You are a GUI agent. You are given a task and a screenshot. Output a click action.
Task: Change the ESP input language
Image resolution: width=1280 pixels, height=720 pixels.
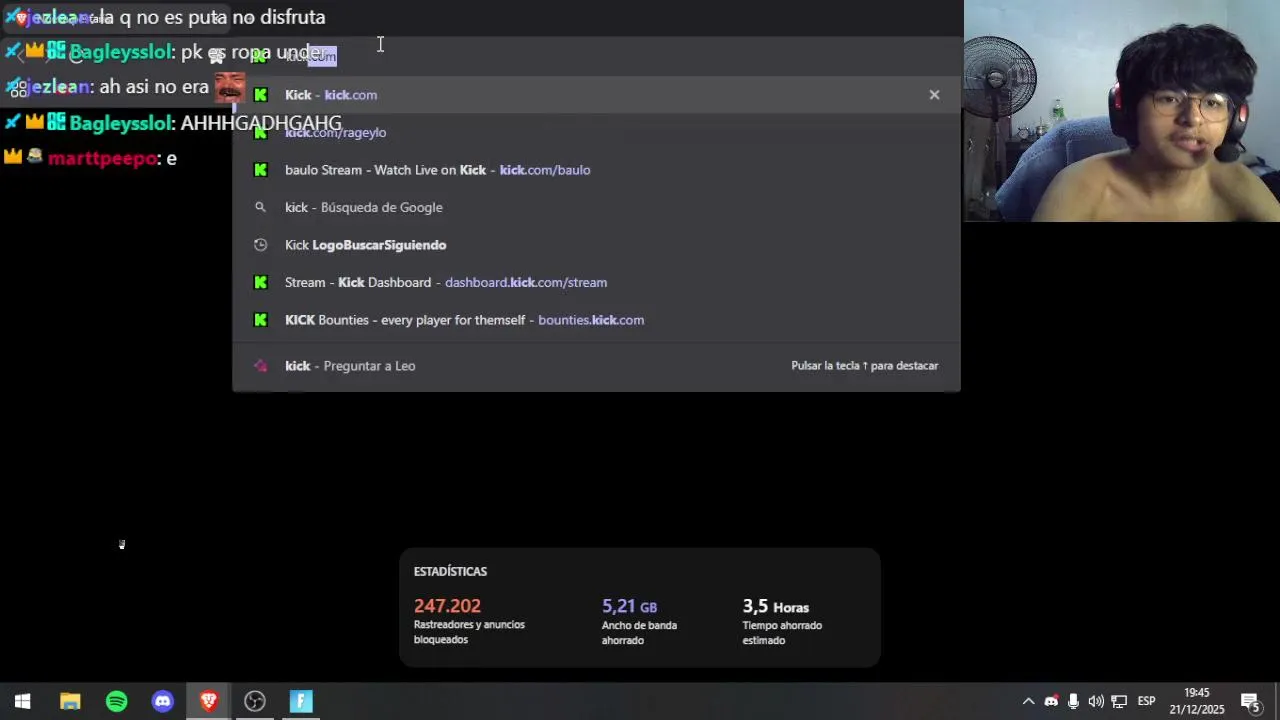coord(1146,701)
